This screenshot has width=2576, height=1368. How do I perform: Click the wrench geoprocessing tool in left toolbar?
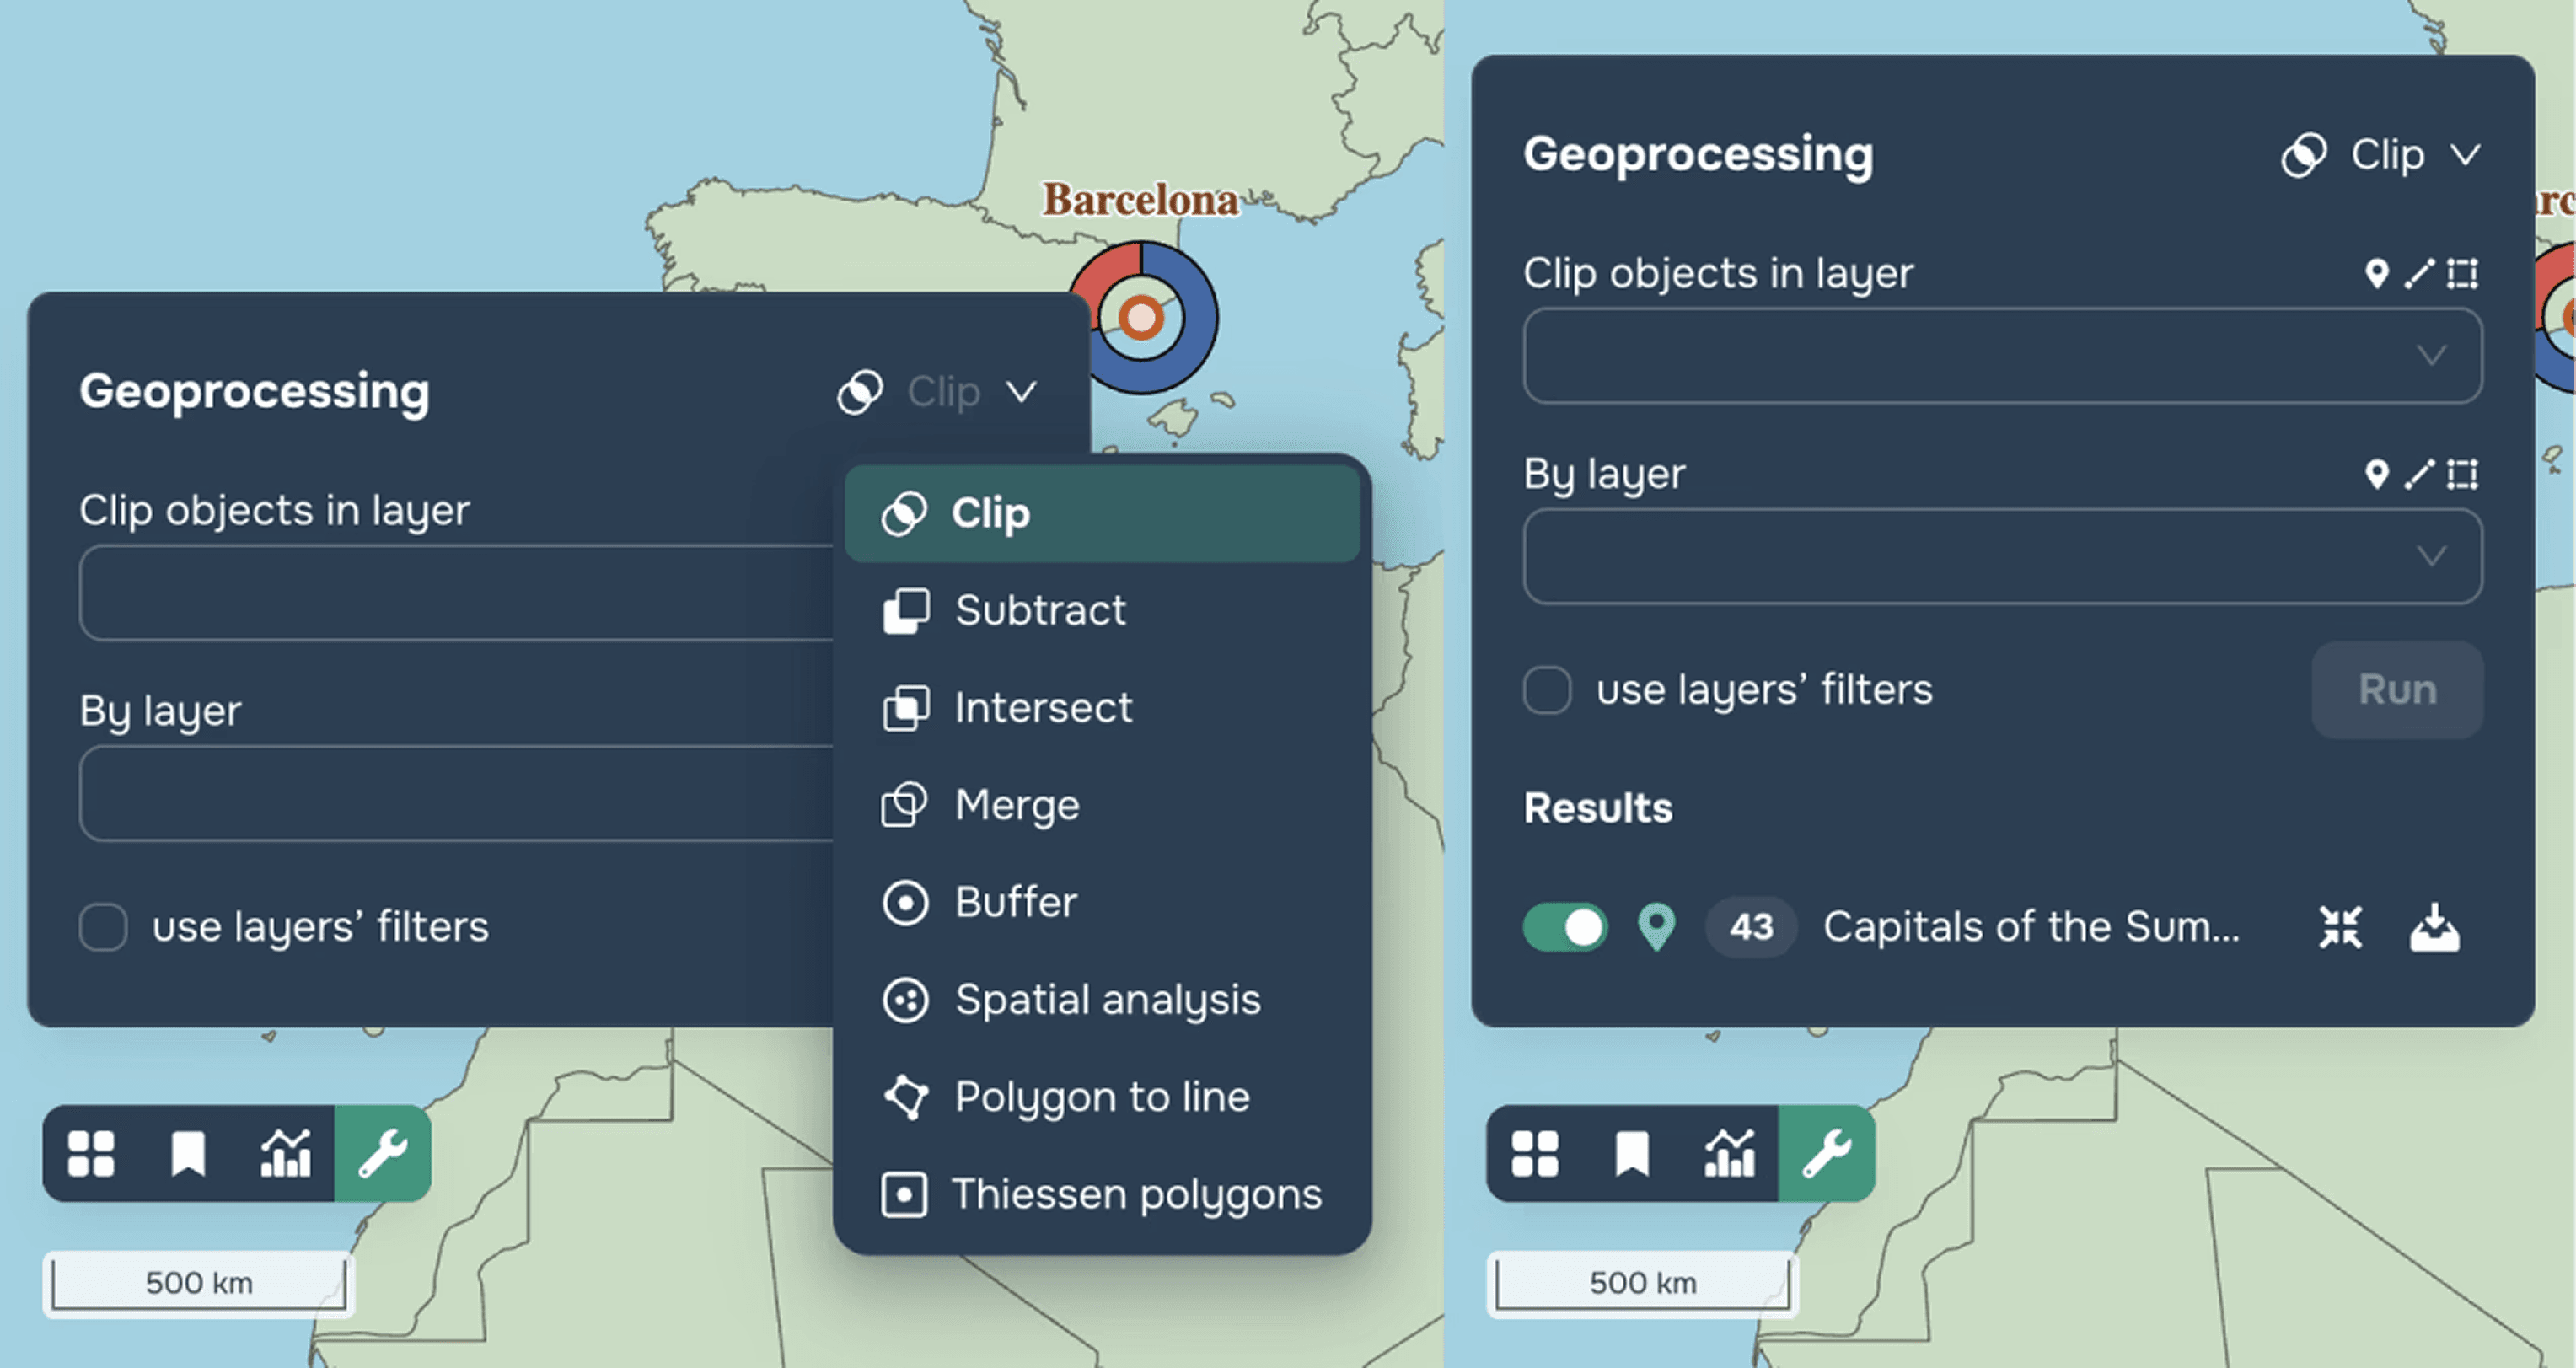coord(383,1153)
